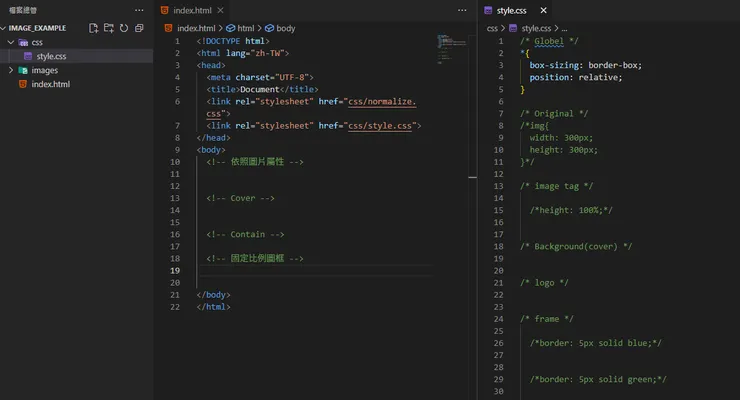This screenshot has height=400, width=740.
Task: Place the cursor on empty line 19 of index.html
Action: coord(300,271)
